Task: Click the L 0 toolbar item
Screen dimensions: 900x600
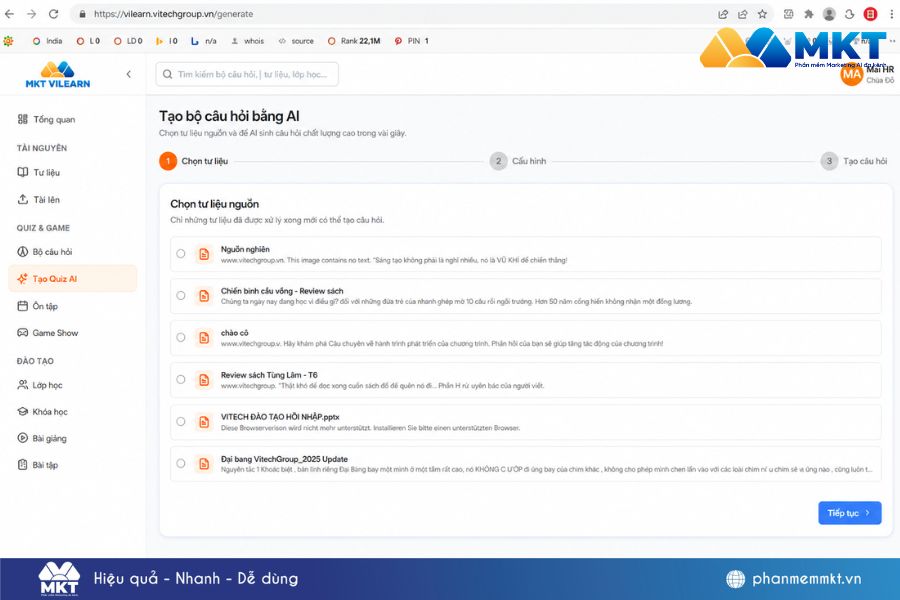Action: pos(88,41)
